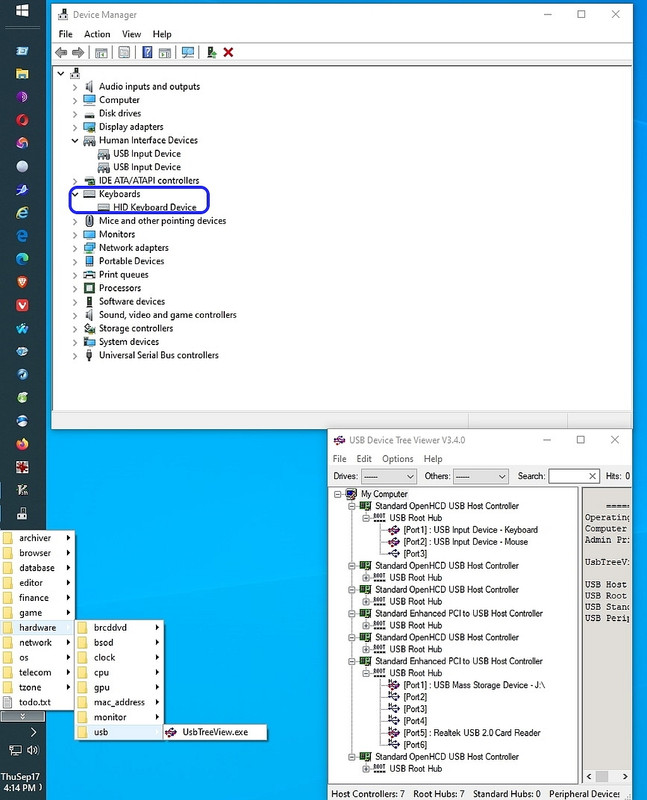Expand overflow chevron below the launcher menu
Viewport: 647px width, 800px height.
[x=22, y=717]
